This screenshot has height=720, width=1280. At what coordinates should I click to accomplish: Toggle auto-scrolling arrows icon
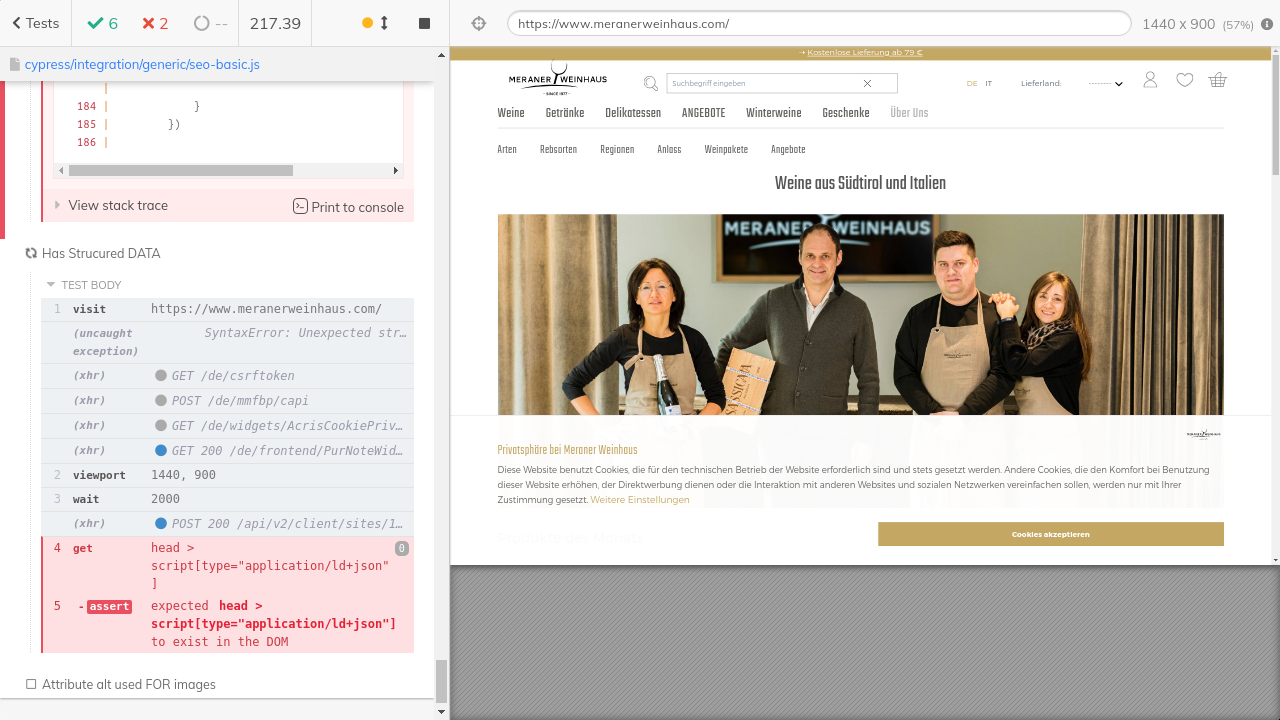384,23
